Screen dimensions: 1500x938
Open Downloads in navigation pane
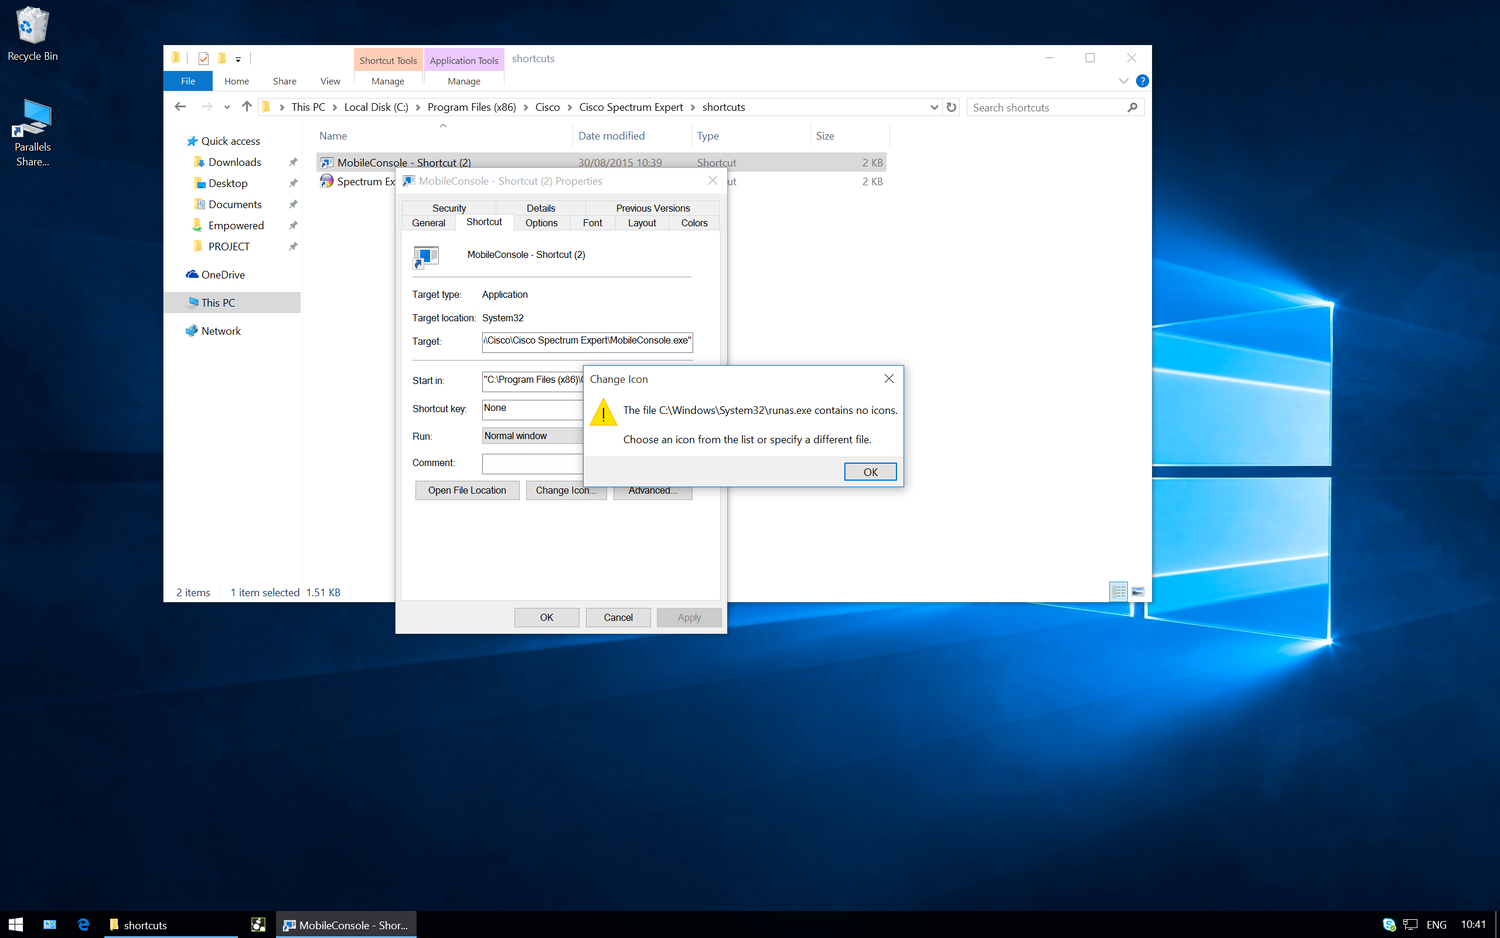pos(235,162)
